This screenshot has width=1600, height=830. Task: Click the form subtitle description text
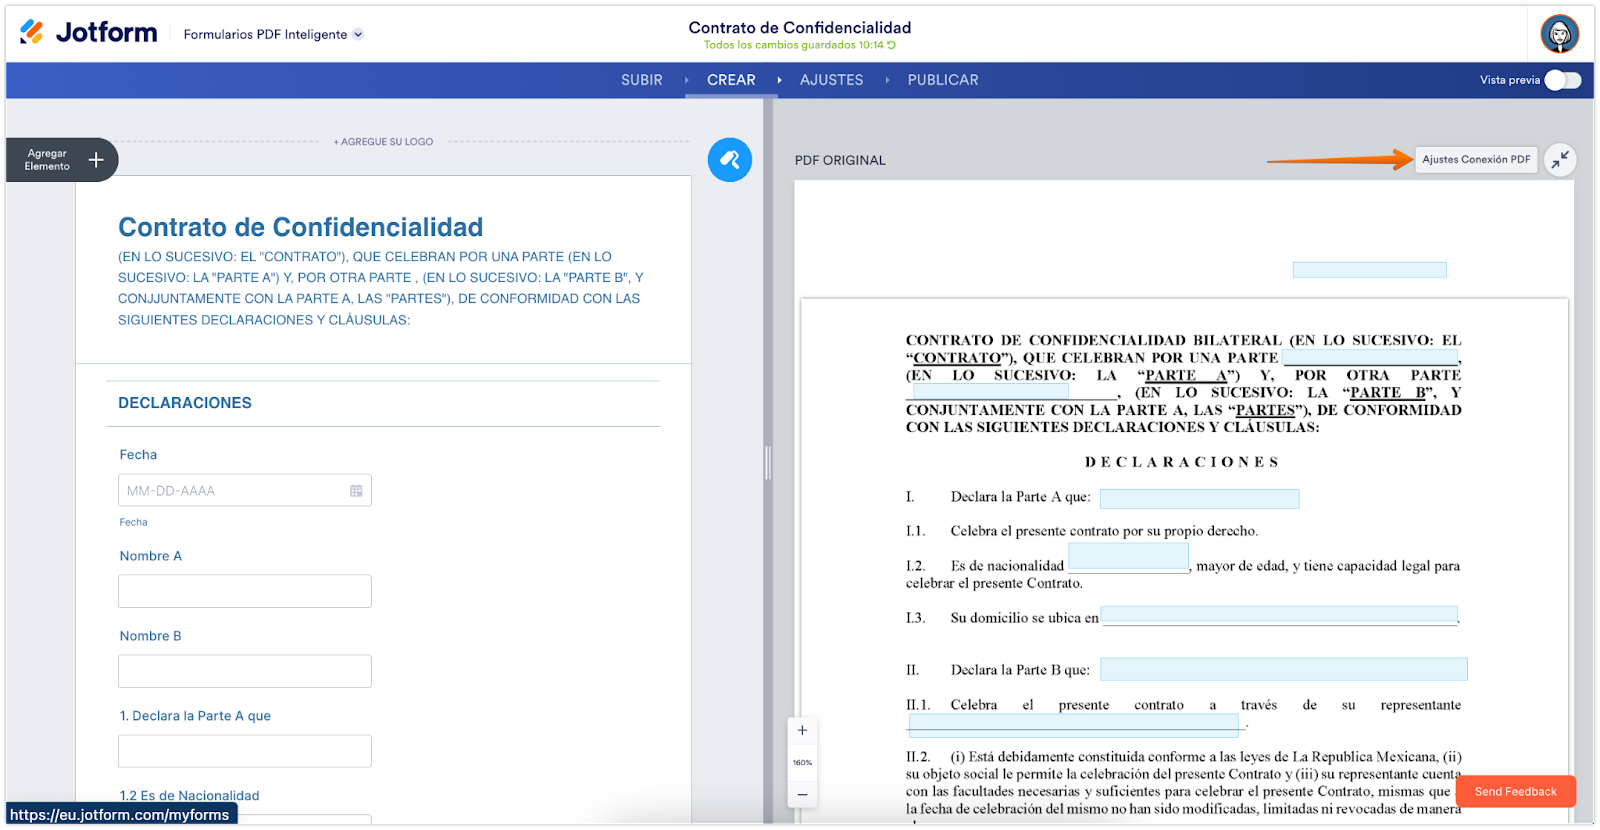tap(381, 288)
